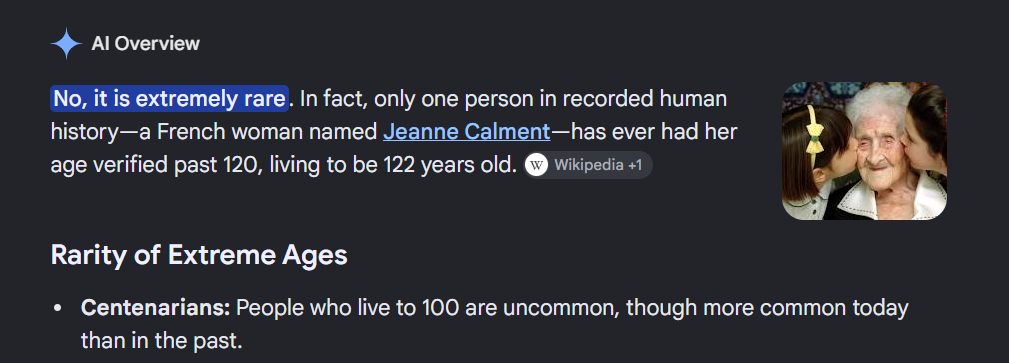Click the bold "Centenarians:" label
This screenshot has height=363, width=1009.
tap(155, 308)
